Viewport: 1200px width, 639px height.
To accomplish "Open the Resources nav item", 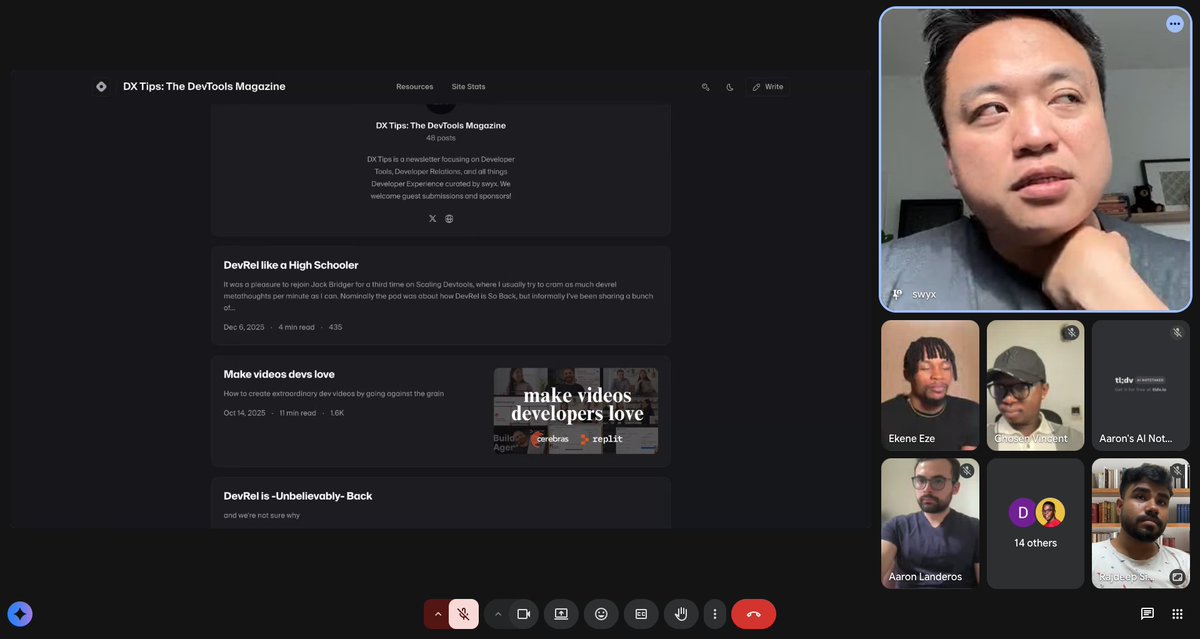I will [414, 87].
